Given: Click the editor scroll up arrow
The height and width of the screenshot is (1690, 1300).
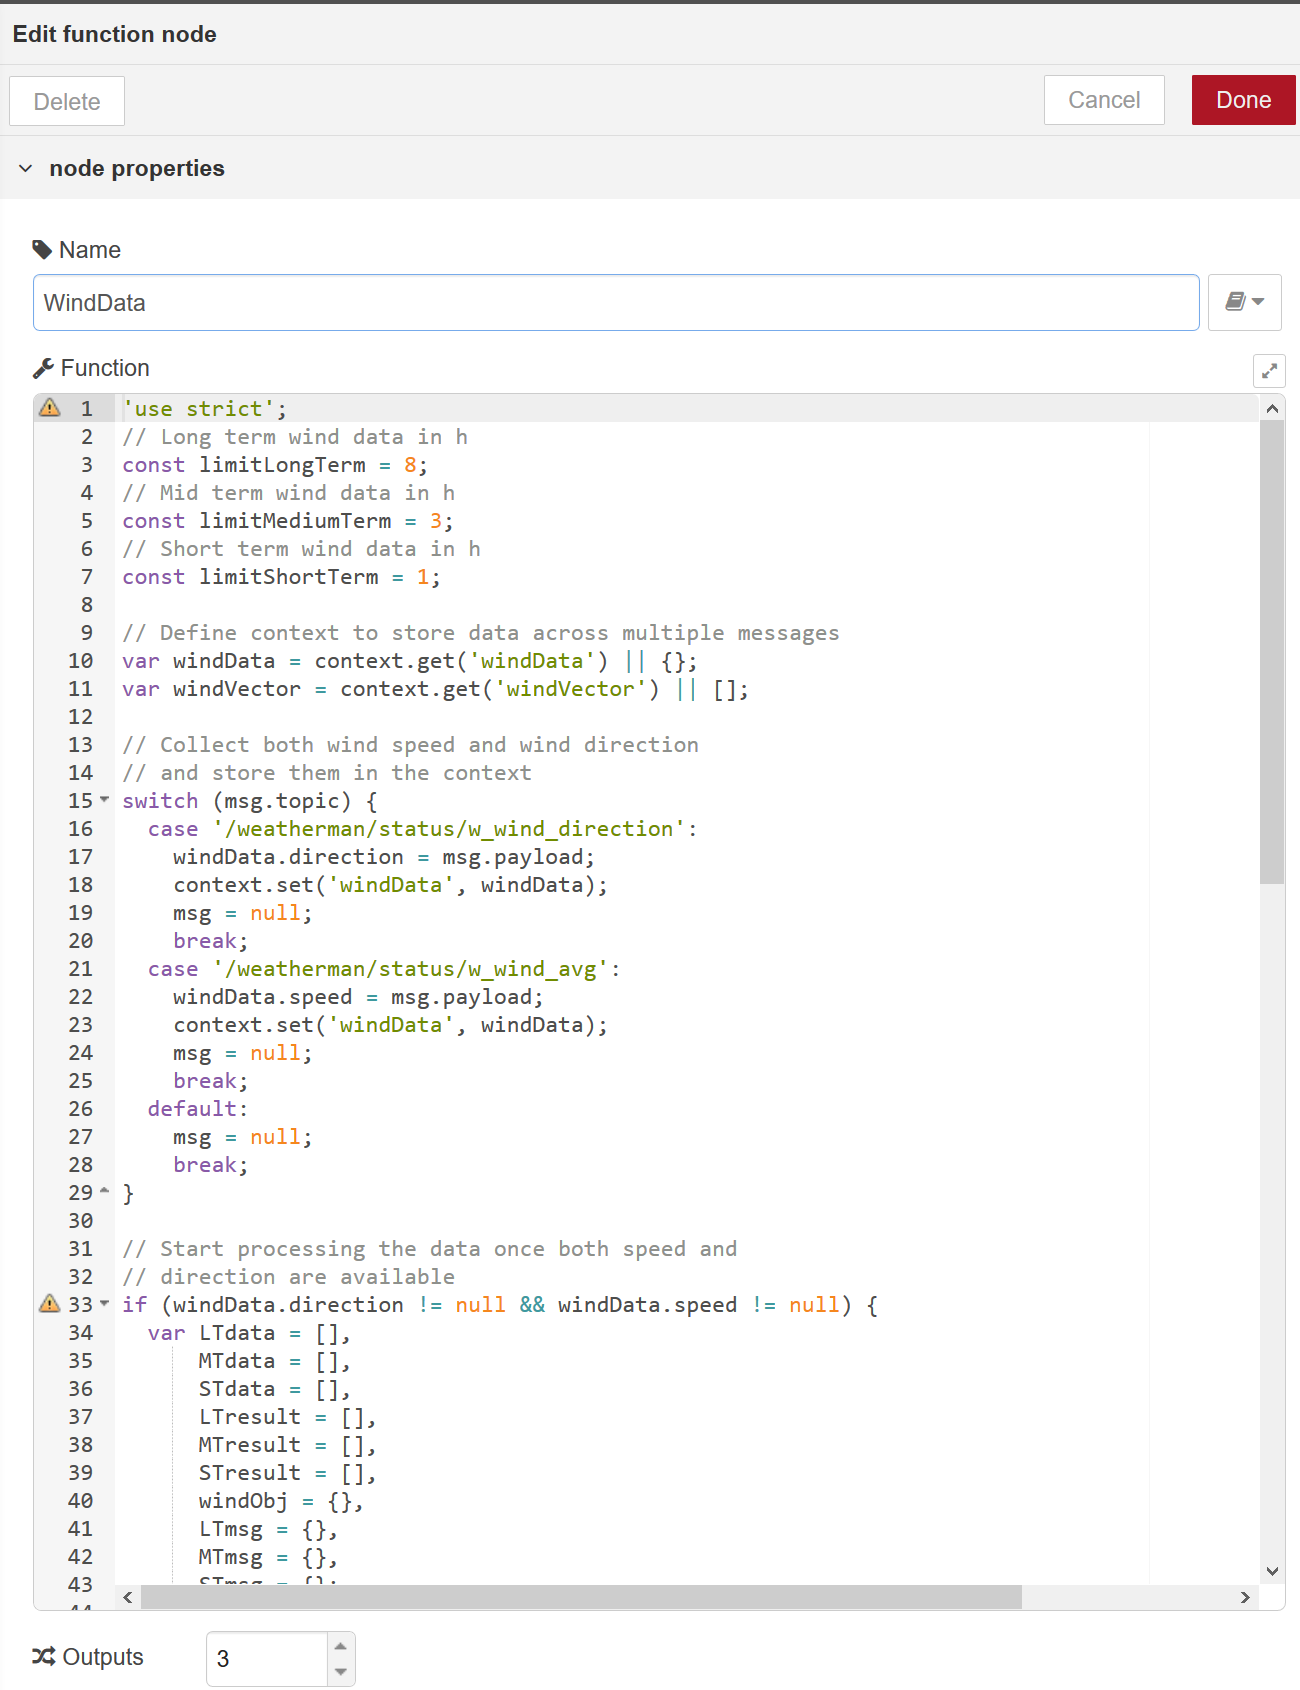Looking at the screenshot, I should coord(1272,408).
